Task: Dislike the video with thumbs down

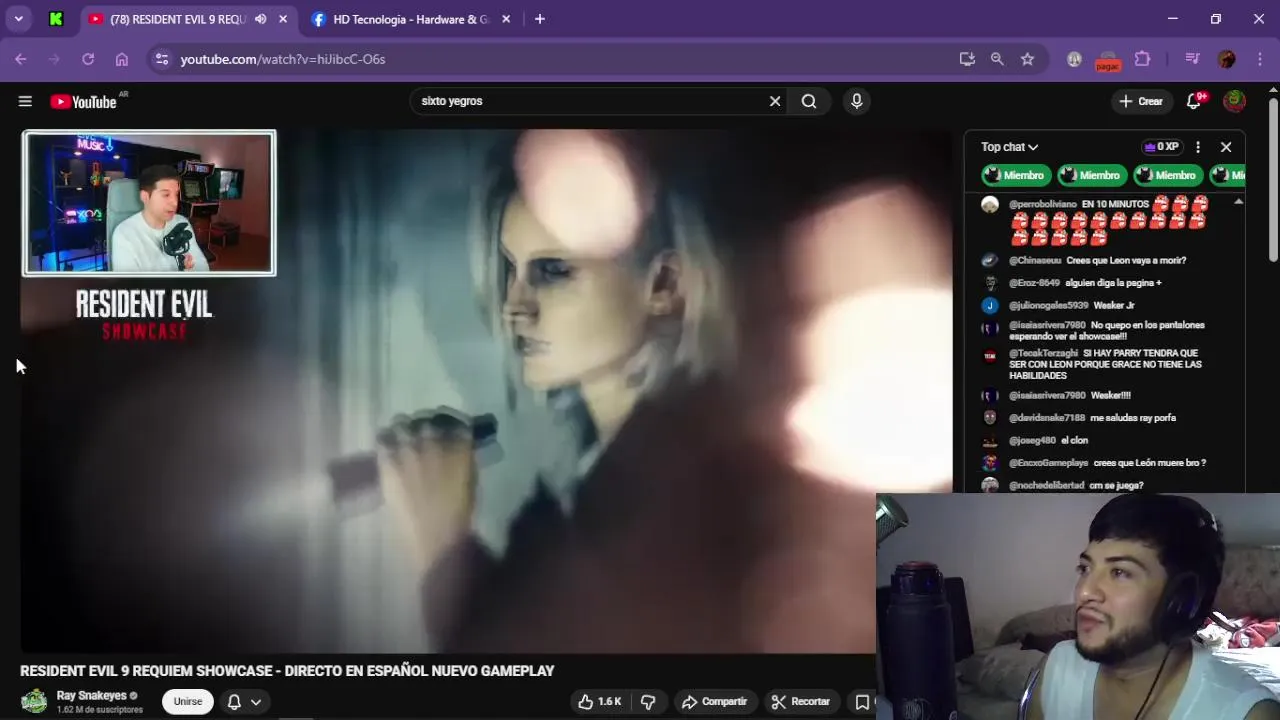Action: (648, 702)
